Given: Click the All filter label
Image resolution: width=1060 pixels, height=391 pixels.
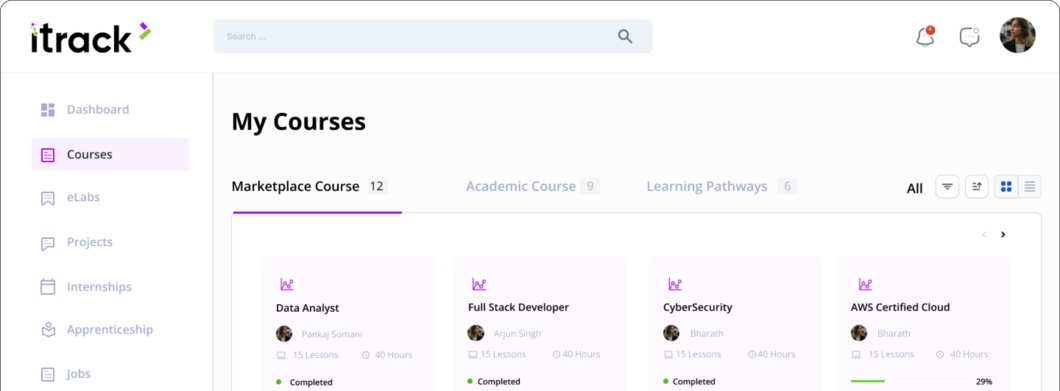Looking at the screenshot, I should 915,189.
